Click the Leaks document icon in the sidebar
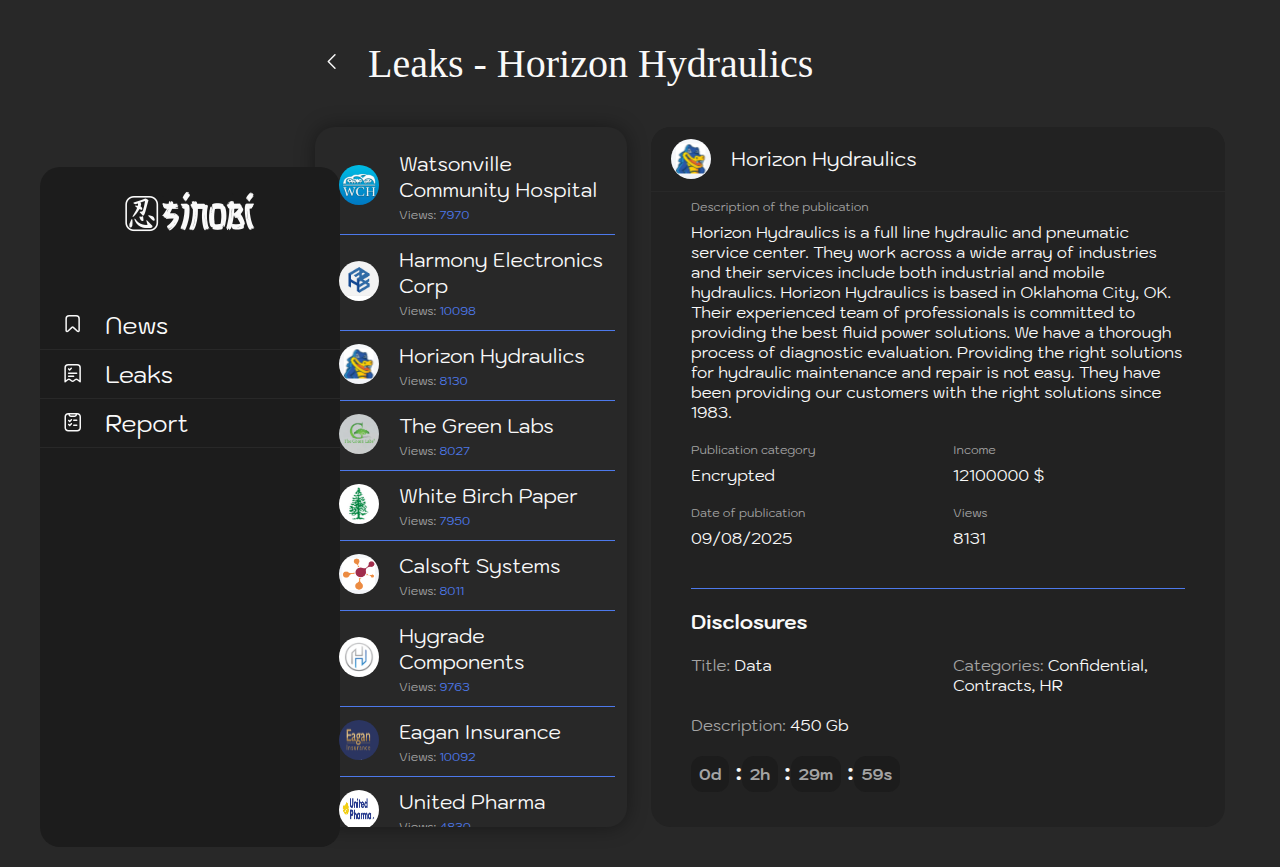 tap(73, 374)
